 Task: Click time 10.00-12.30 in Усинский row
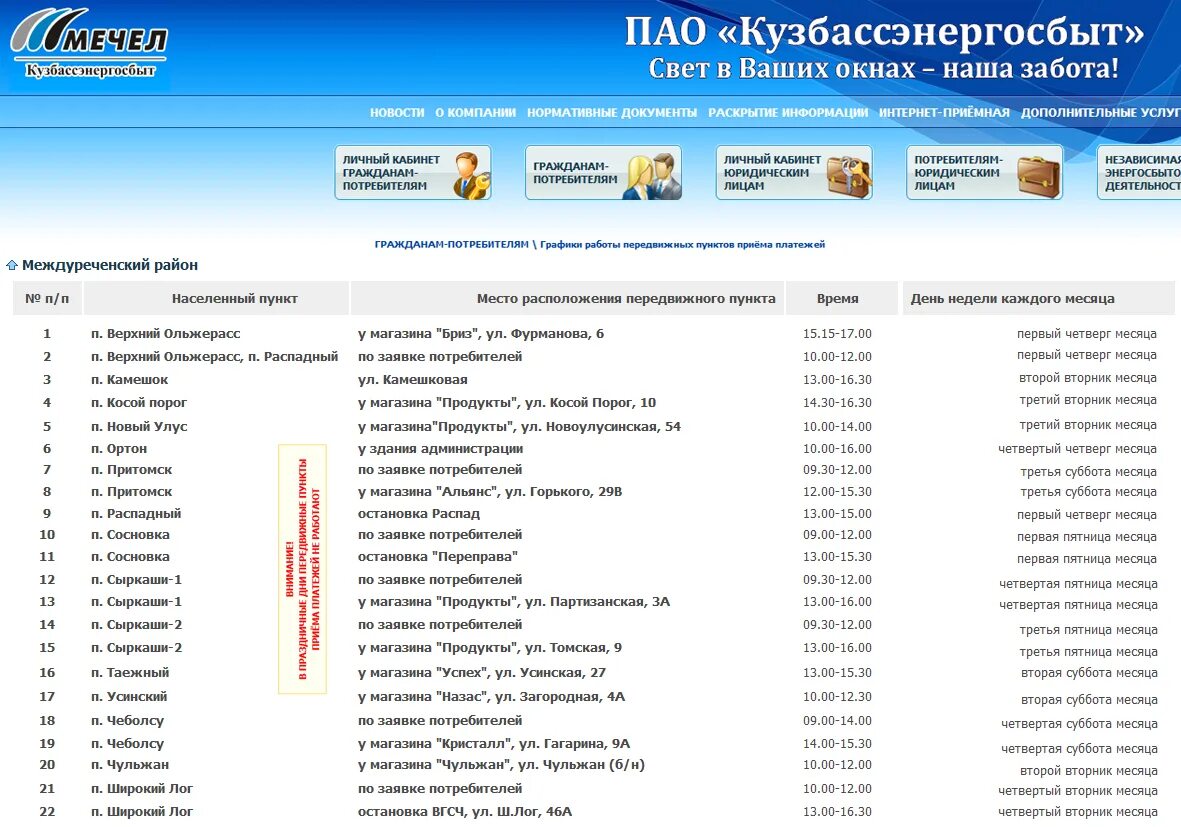tap(838, 697)
